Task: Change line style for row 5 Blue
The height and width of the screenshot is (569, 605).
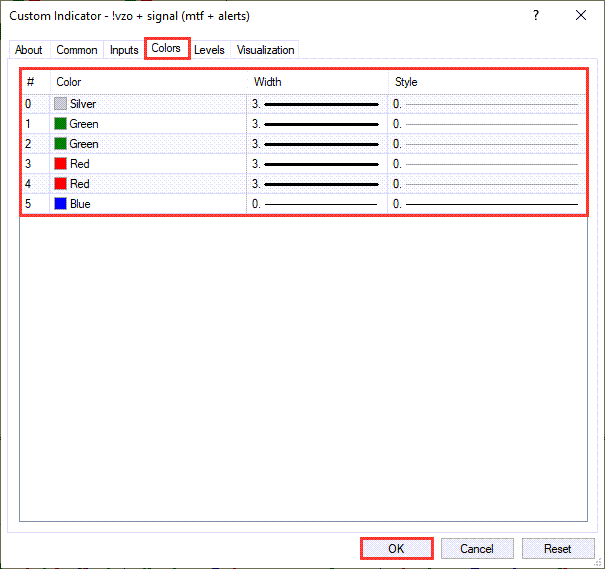Action: [x=487, y=204]
